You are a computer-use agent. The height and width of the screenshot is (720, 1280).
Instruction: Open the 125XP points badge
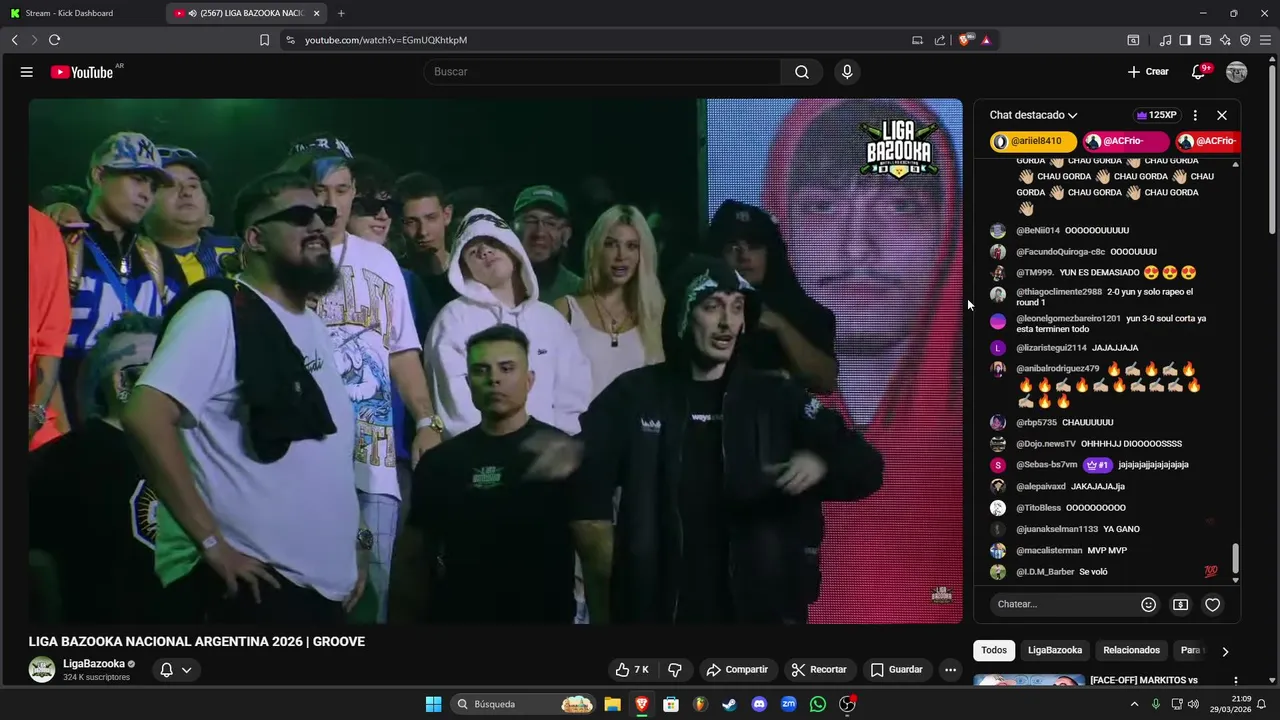pos(1156,115)
